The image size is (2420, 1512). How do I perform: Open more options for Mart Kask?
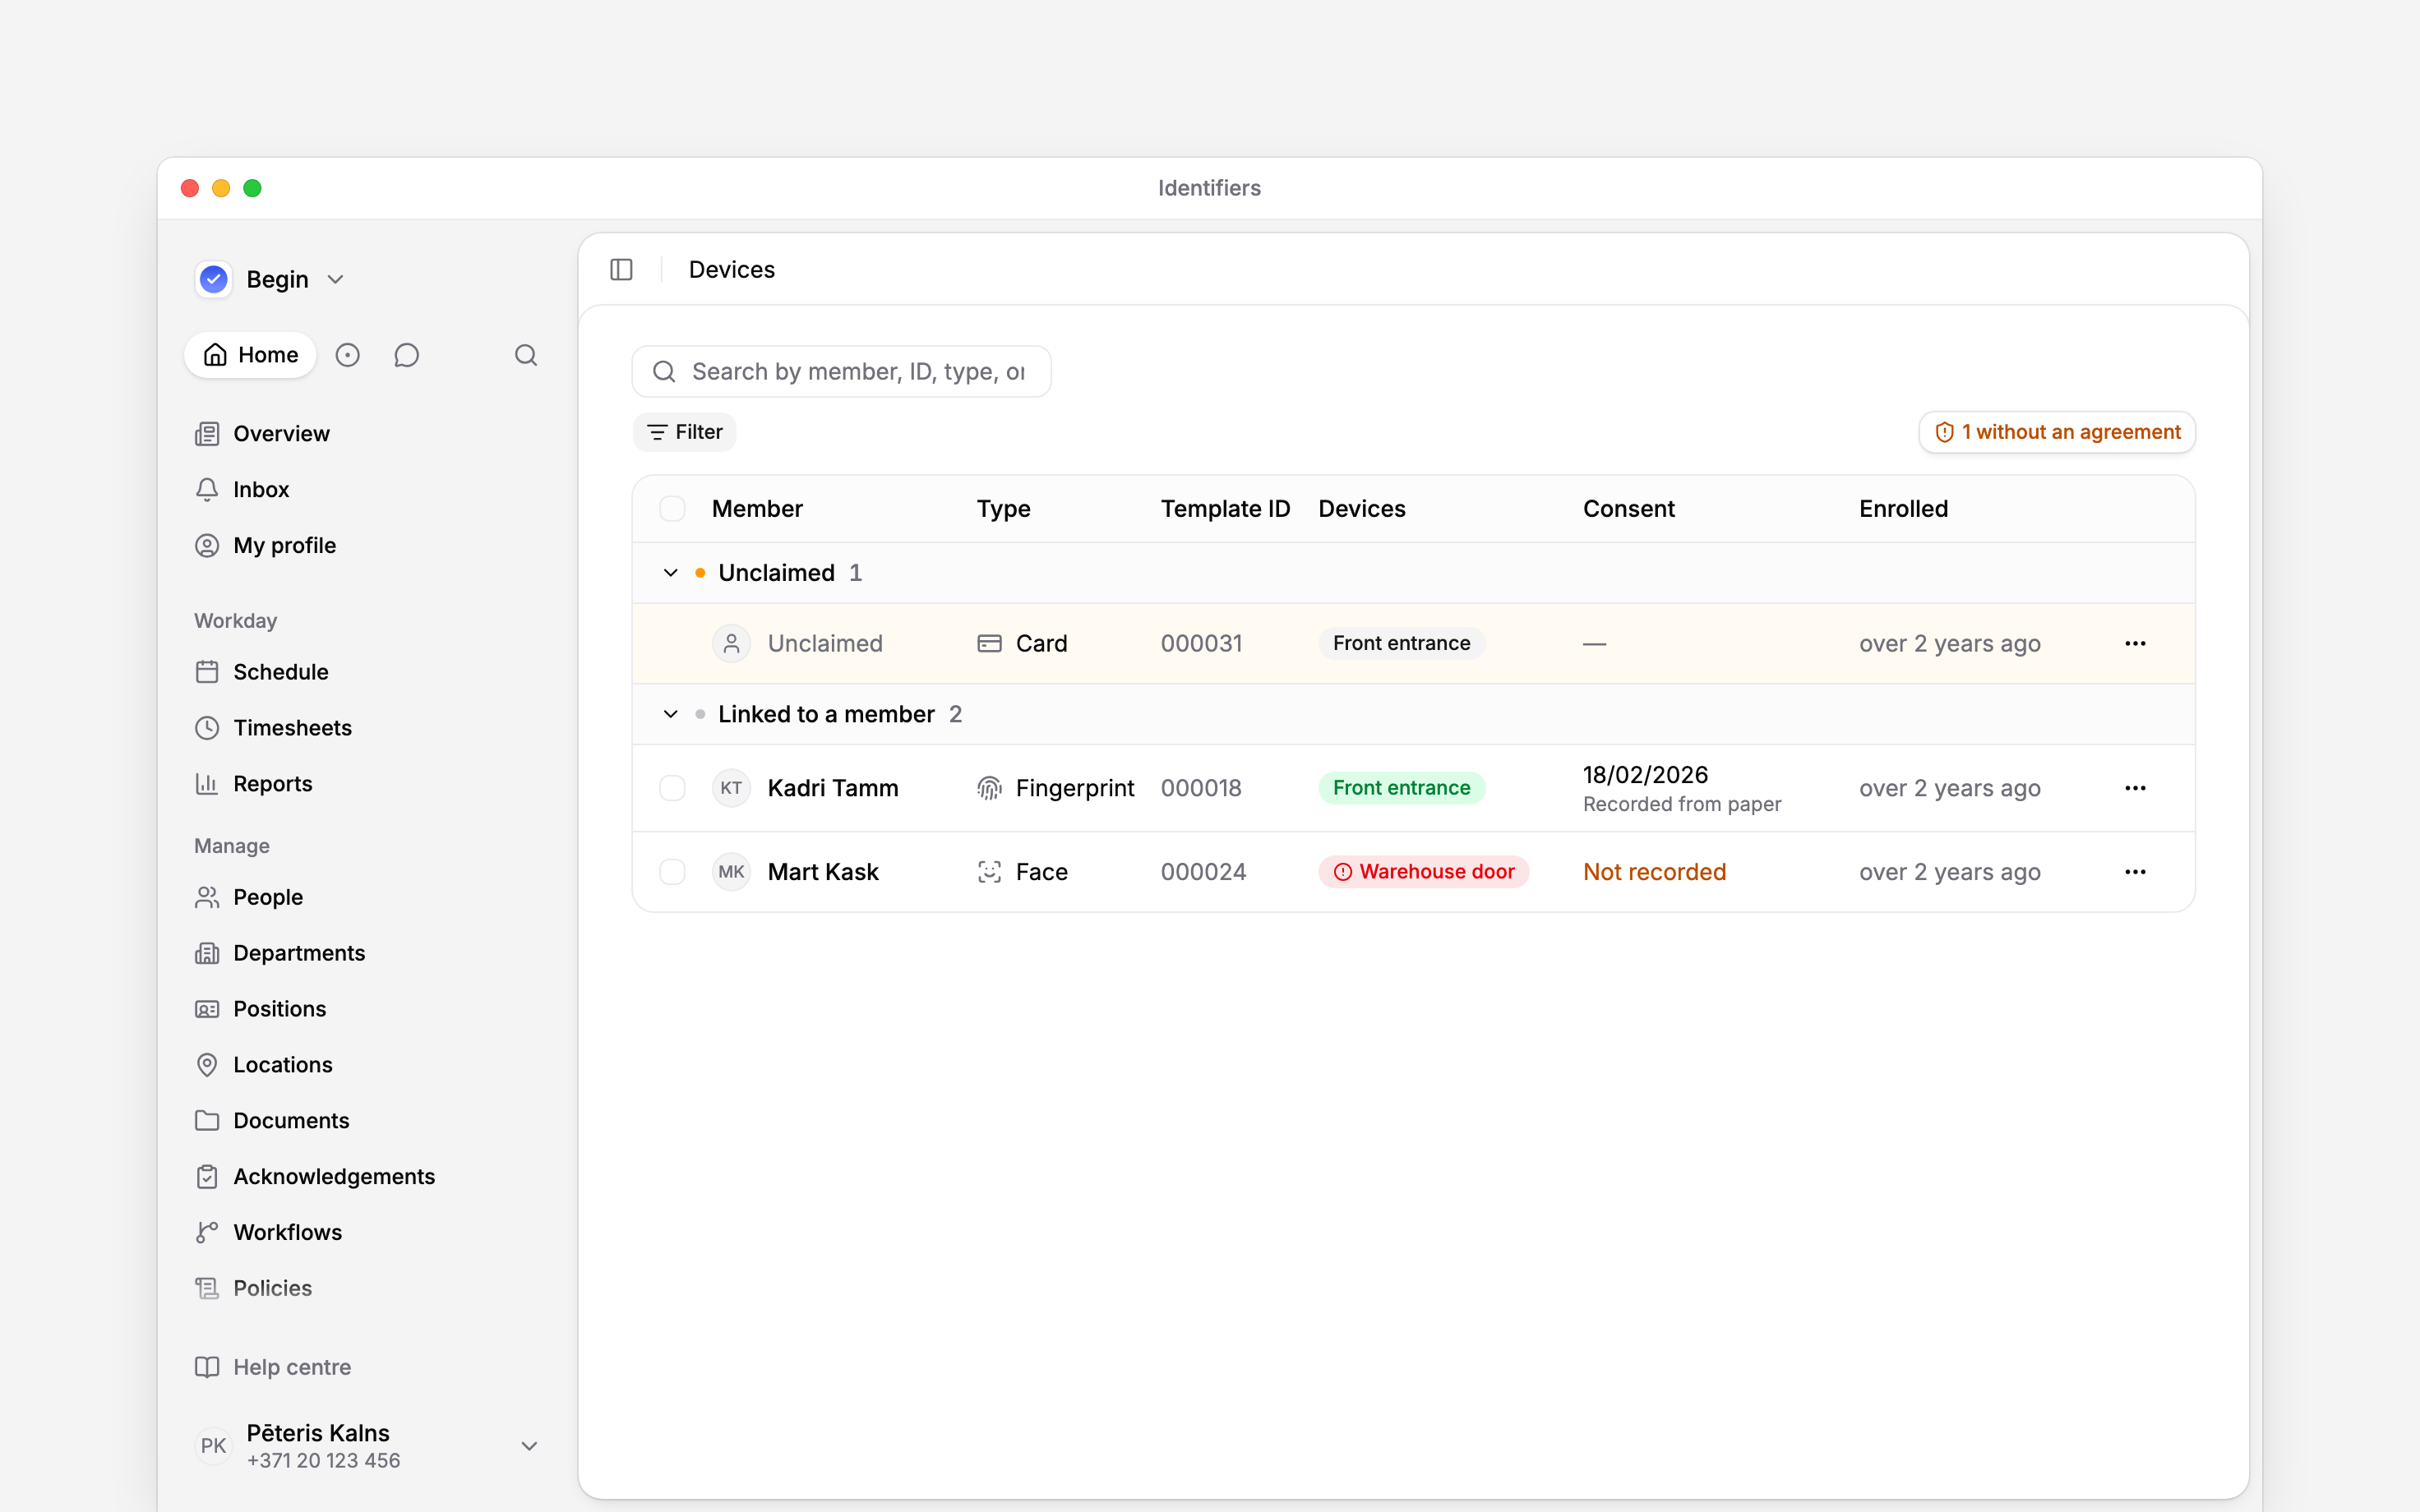[x=2135, y=872]
